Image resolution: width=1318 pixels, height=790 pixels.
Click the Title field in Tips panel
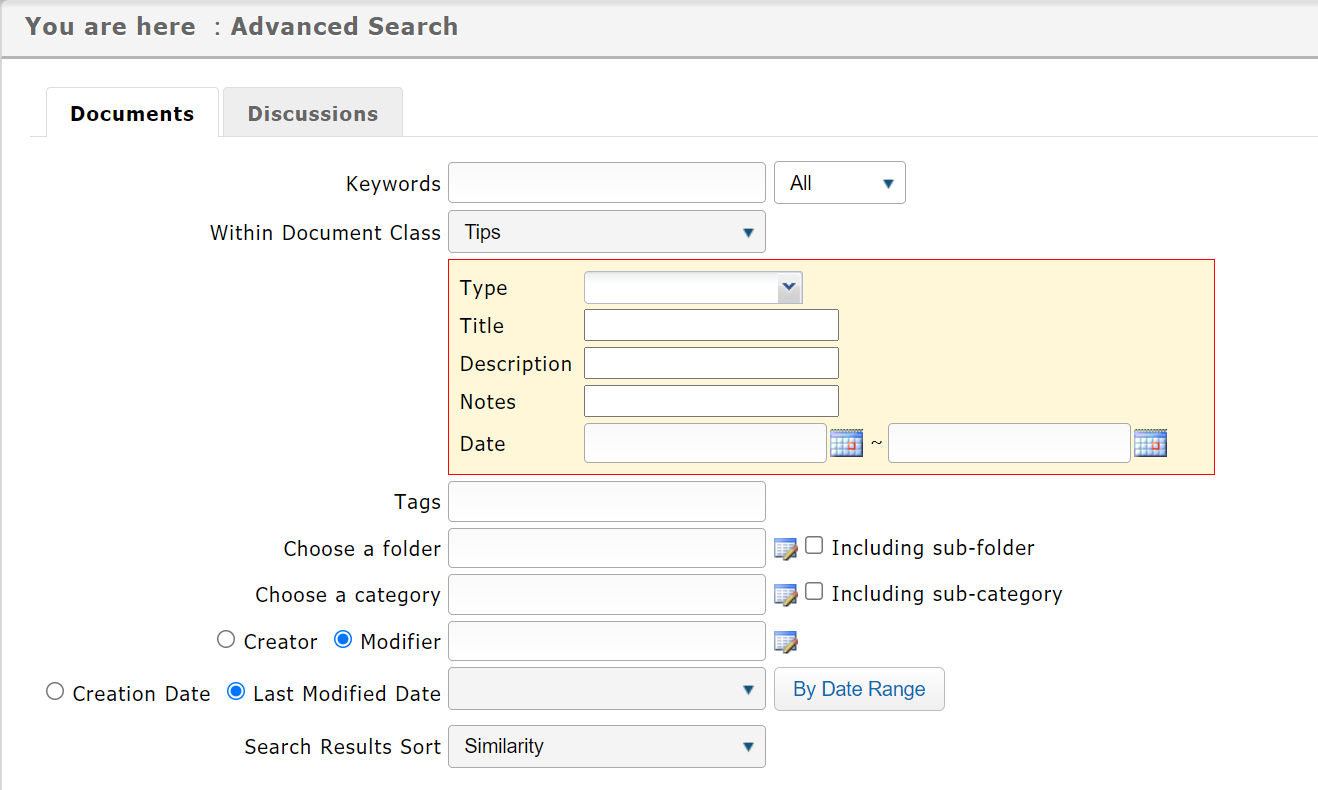pos(711,325)
